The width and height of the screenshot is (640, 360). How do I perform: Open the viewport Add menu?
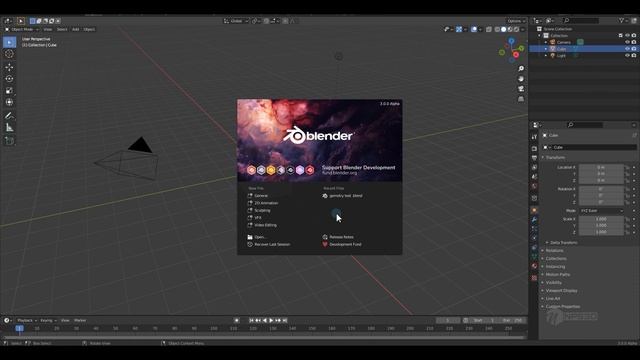click(x=76, y=29)
